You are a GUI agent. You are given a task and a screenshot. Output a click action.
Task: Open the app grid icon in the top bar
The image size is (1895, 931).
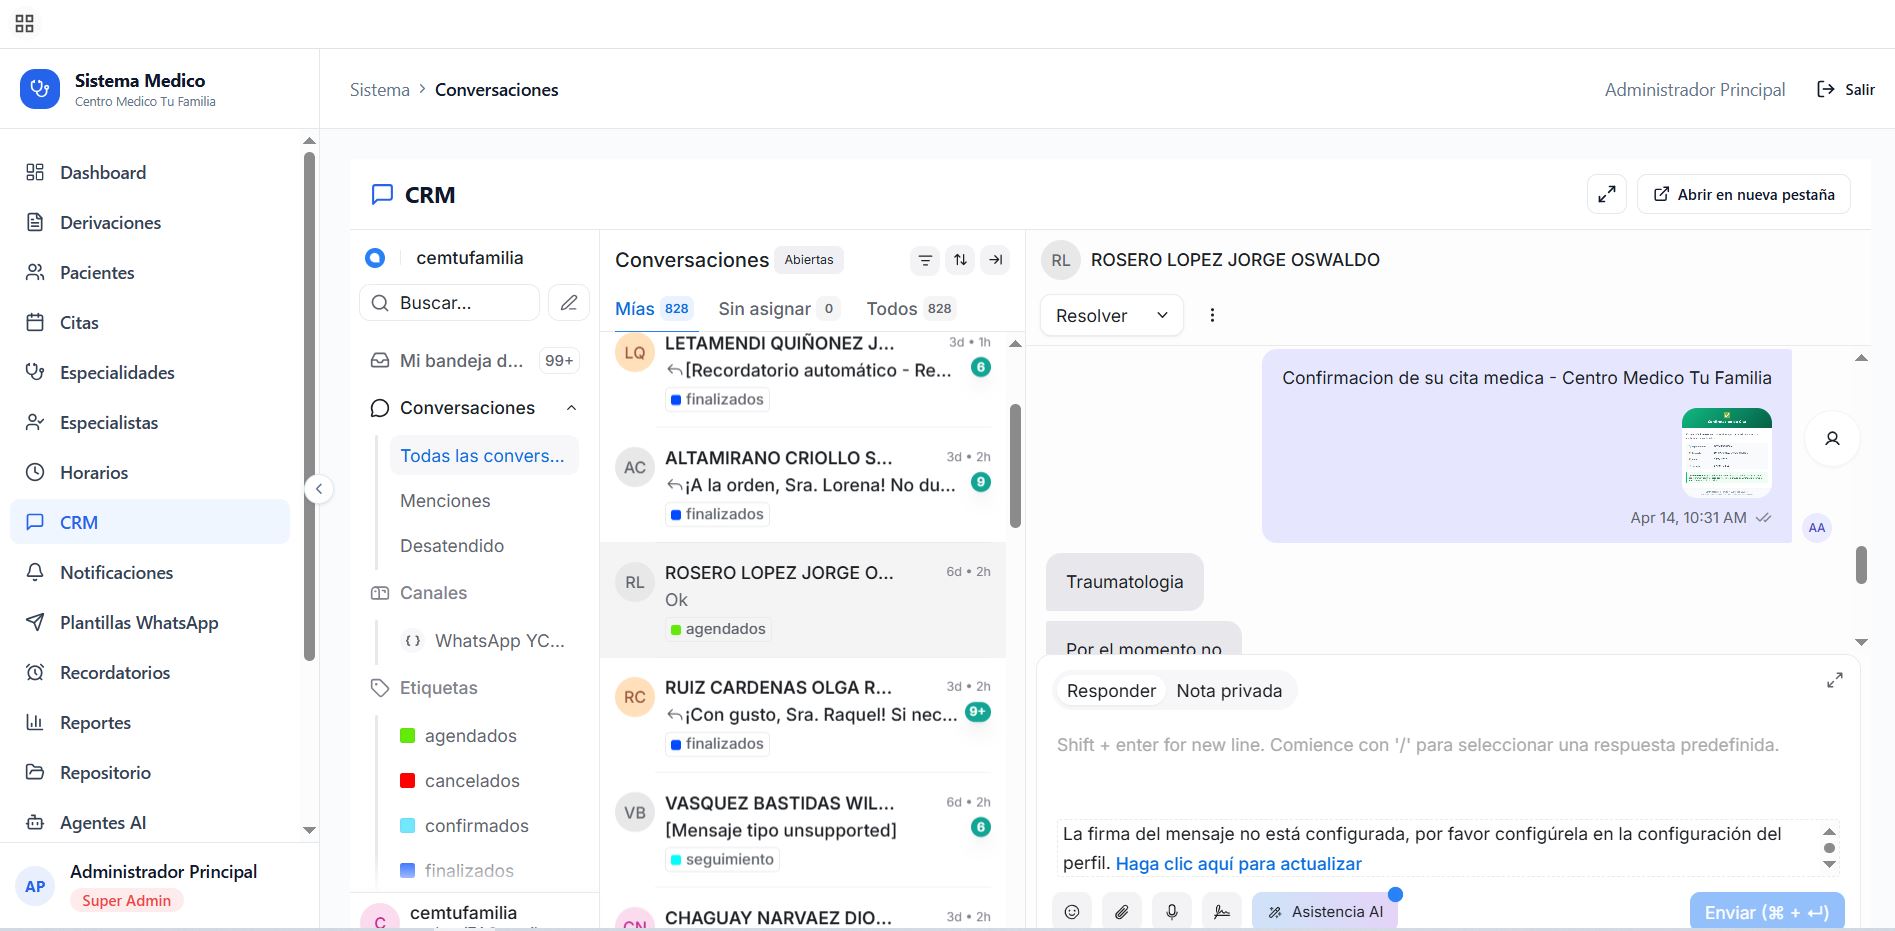pos(24,22)
